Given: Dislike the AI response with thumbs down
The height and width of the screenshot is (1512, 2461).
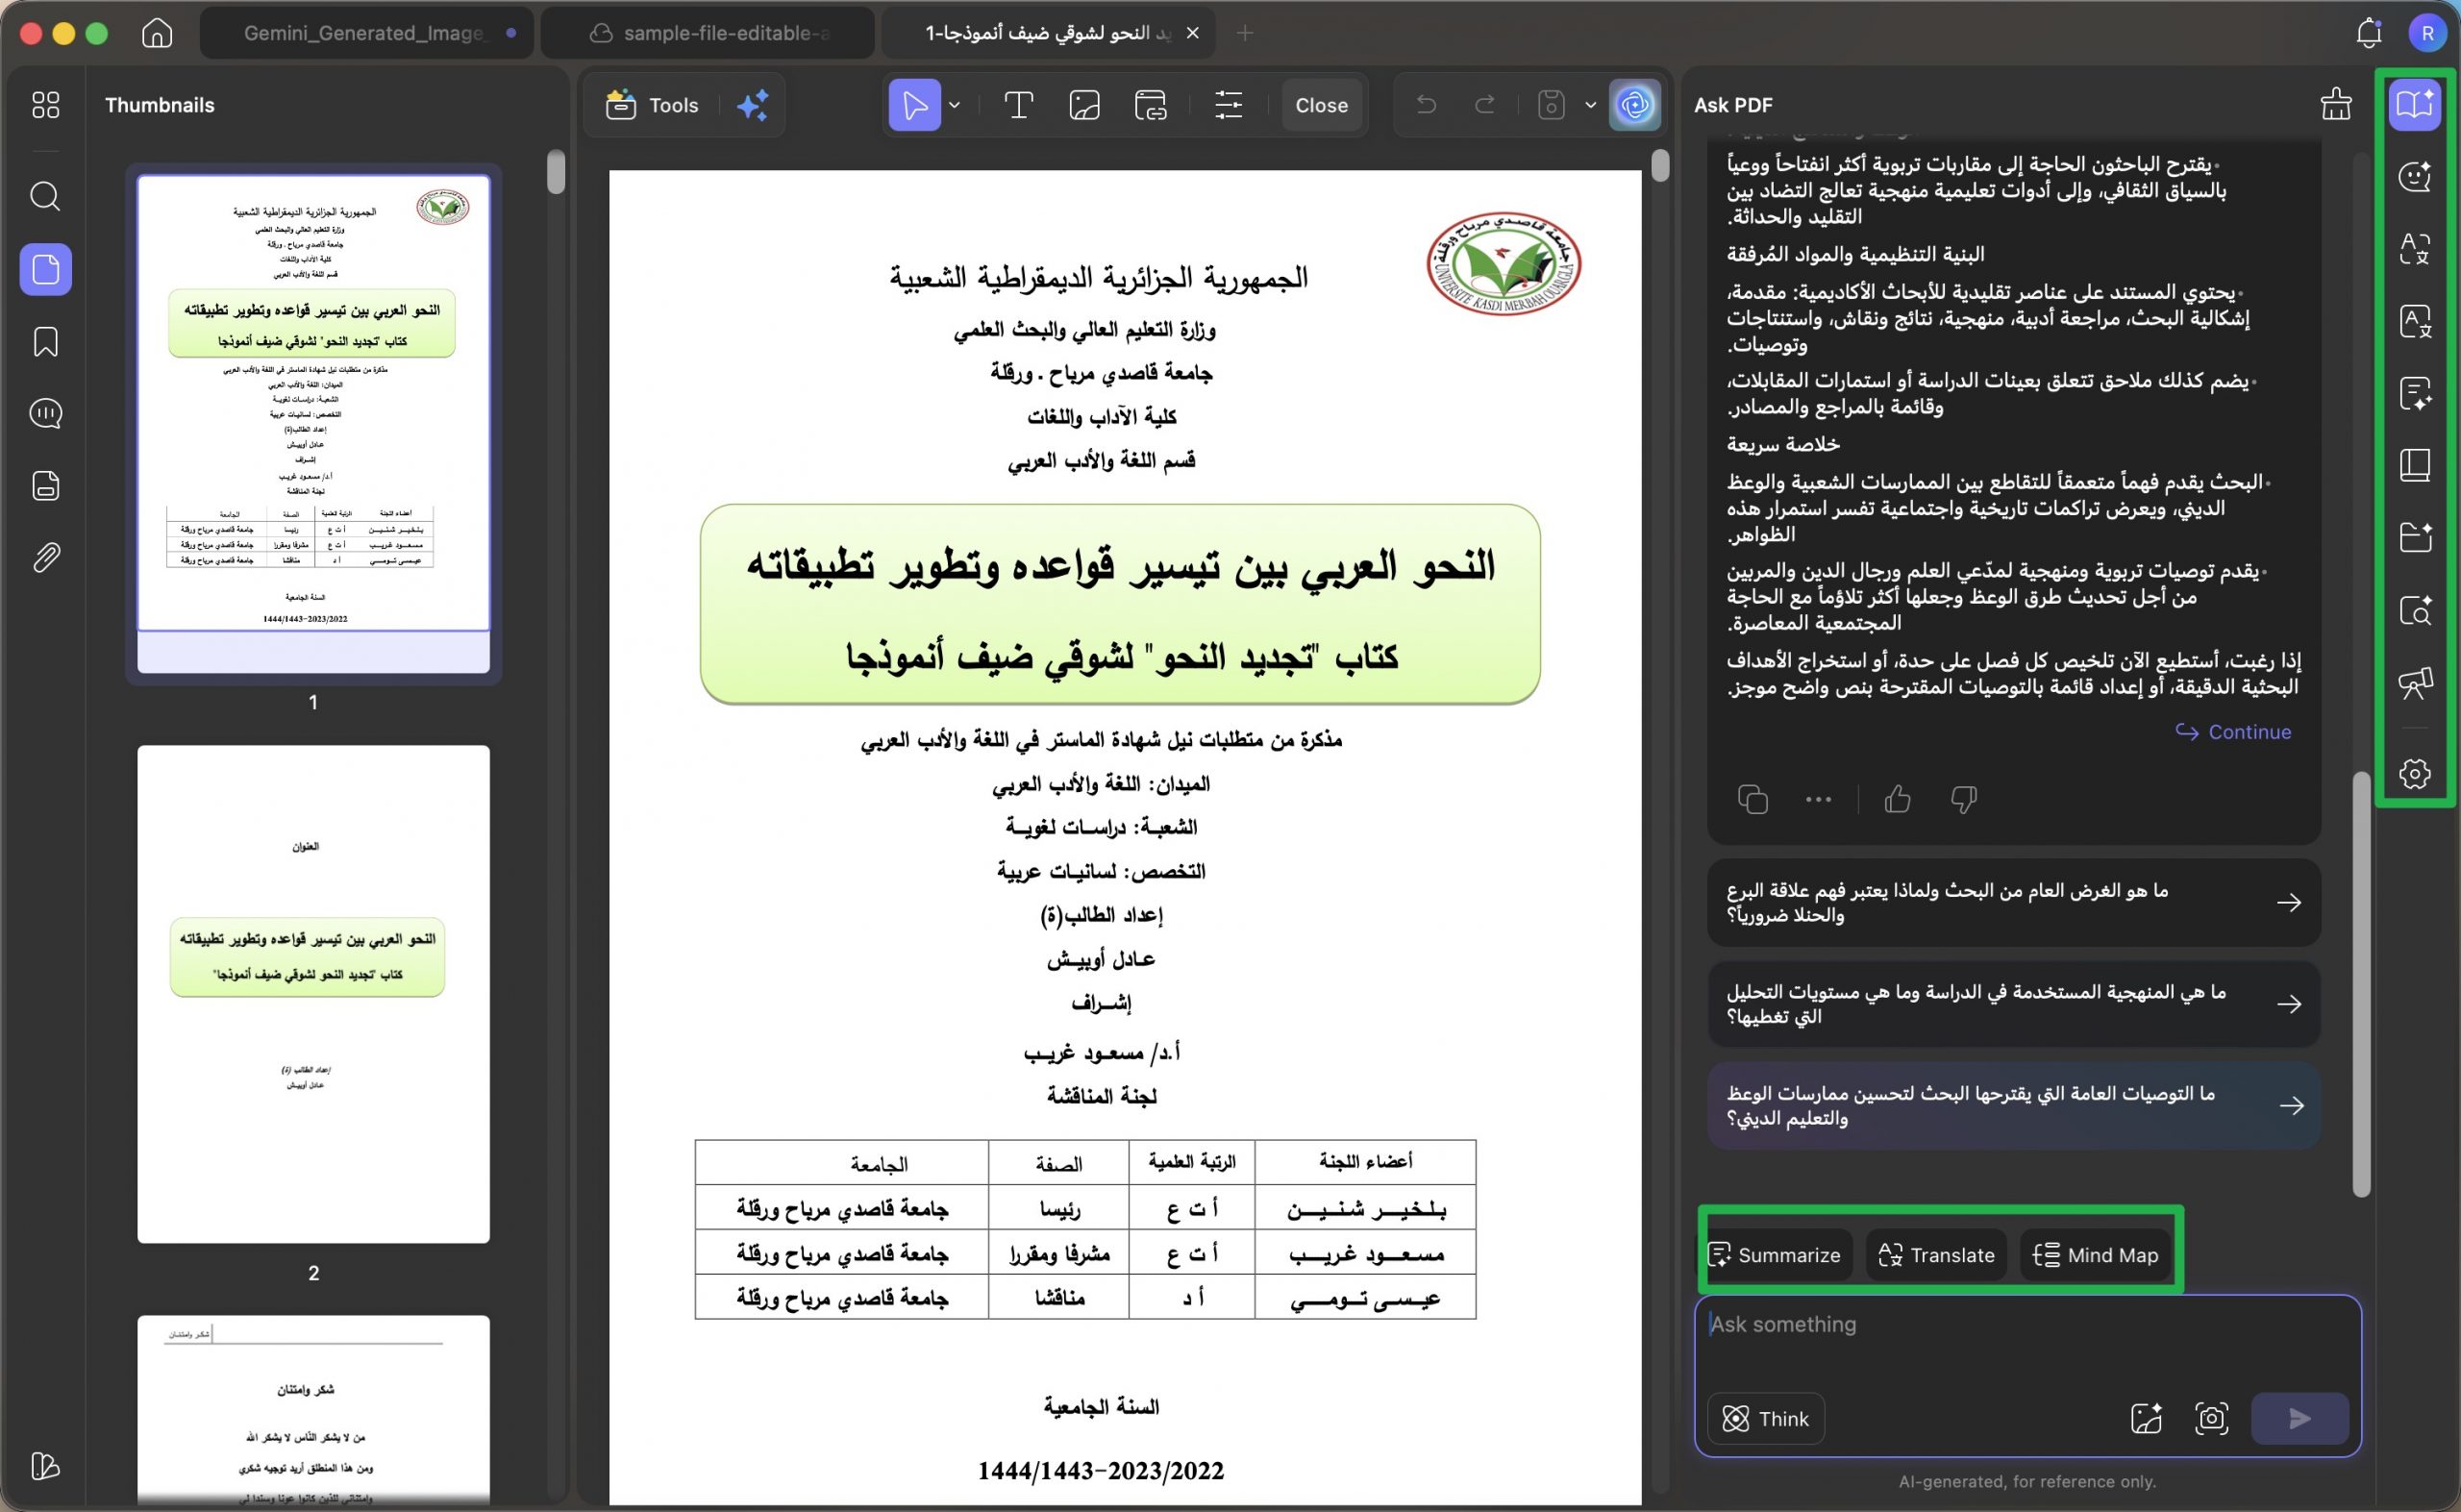Looking at the screenshot, I should pos(1963,799).
